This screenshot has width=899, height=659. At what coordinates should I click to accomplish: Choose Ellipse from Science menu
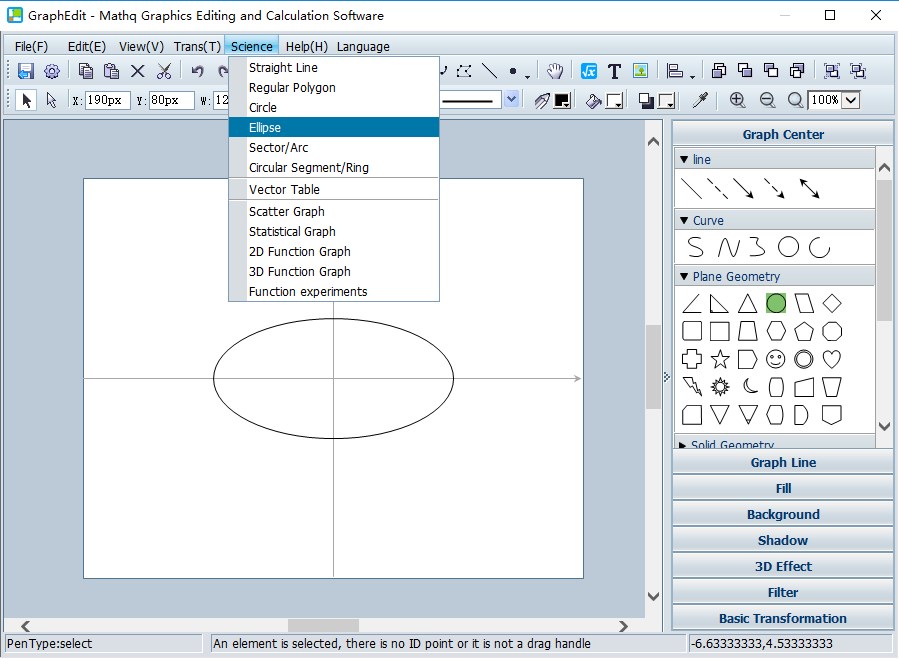334,127
